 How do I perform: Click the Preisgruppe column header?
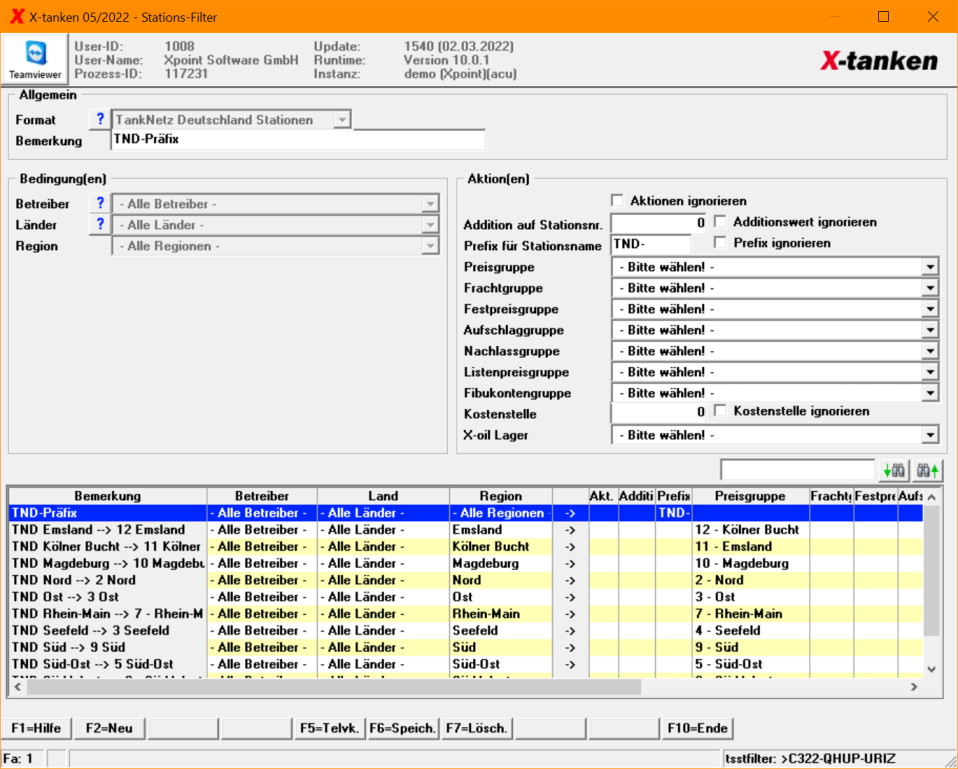(750, 496)
